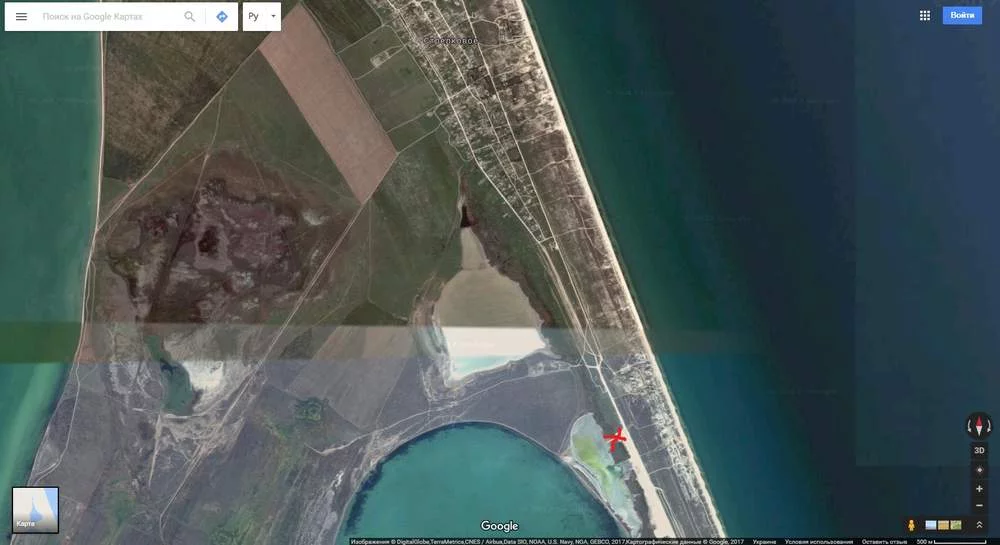Image resolution: width=1000 pixels, height=545 pixels.
Task: Show my current location
Action: tap(979, 470)
